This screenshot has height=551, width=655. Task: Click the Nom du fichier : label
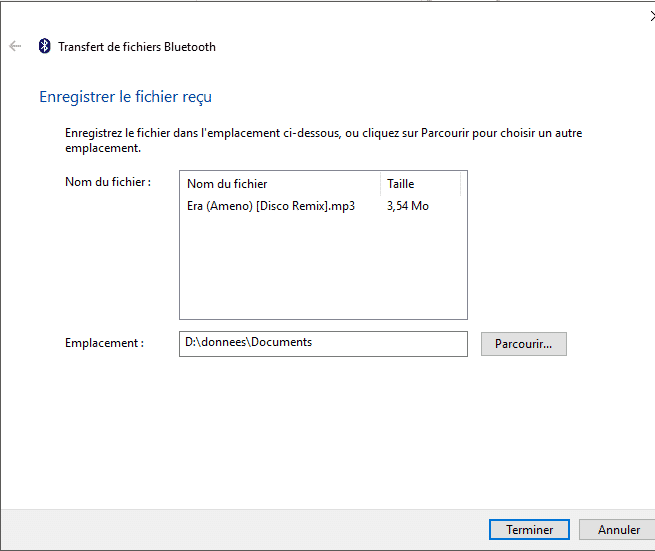(x=108, y=182)
